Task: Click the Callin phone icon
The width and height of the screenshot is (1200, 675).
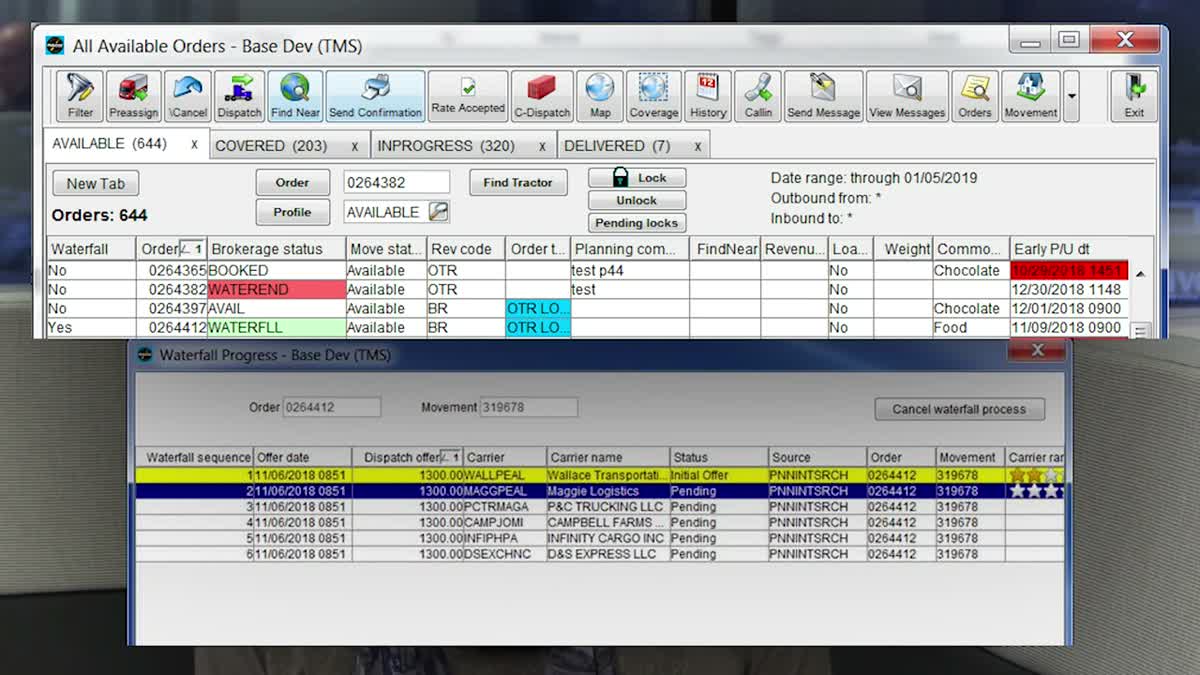Action: point(758,96)
